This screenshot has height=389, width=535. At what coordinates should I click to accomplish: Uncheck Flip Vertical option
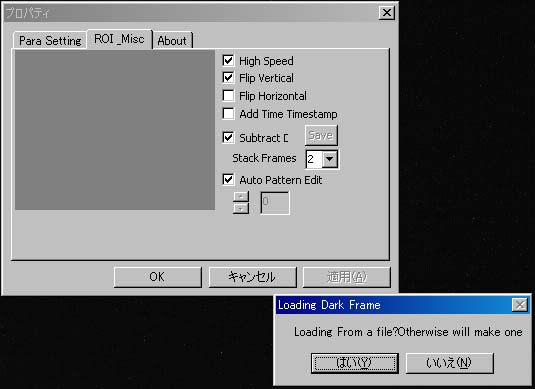click(x=228, y=77)
